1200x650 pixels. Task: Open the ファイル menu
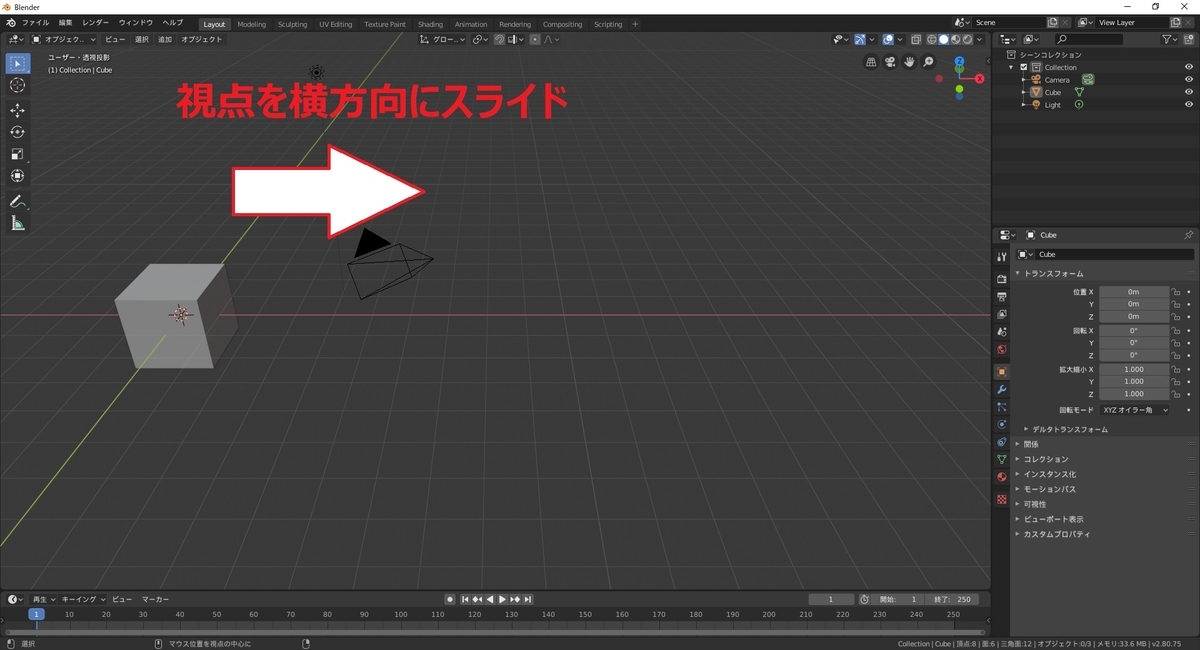pyautogui.click(x=35, y=22)
